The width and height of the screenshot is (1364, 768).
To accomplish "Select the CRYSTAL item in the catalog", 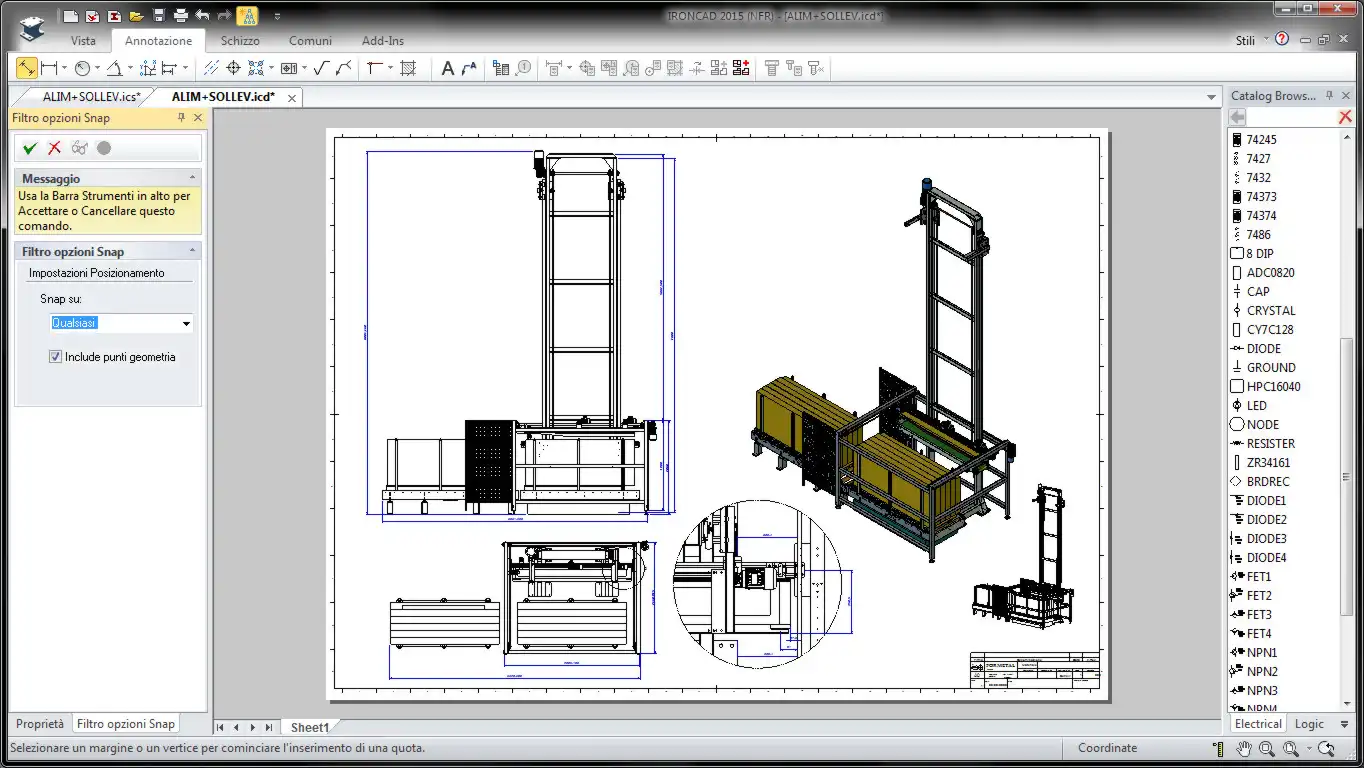I will point(1270,311).
